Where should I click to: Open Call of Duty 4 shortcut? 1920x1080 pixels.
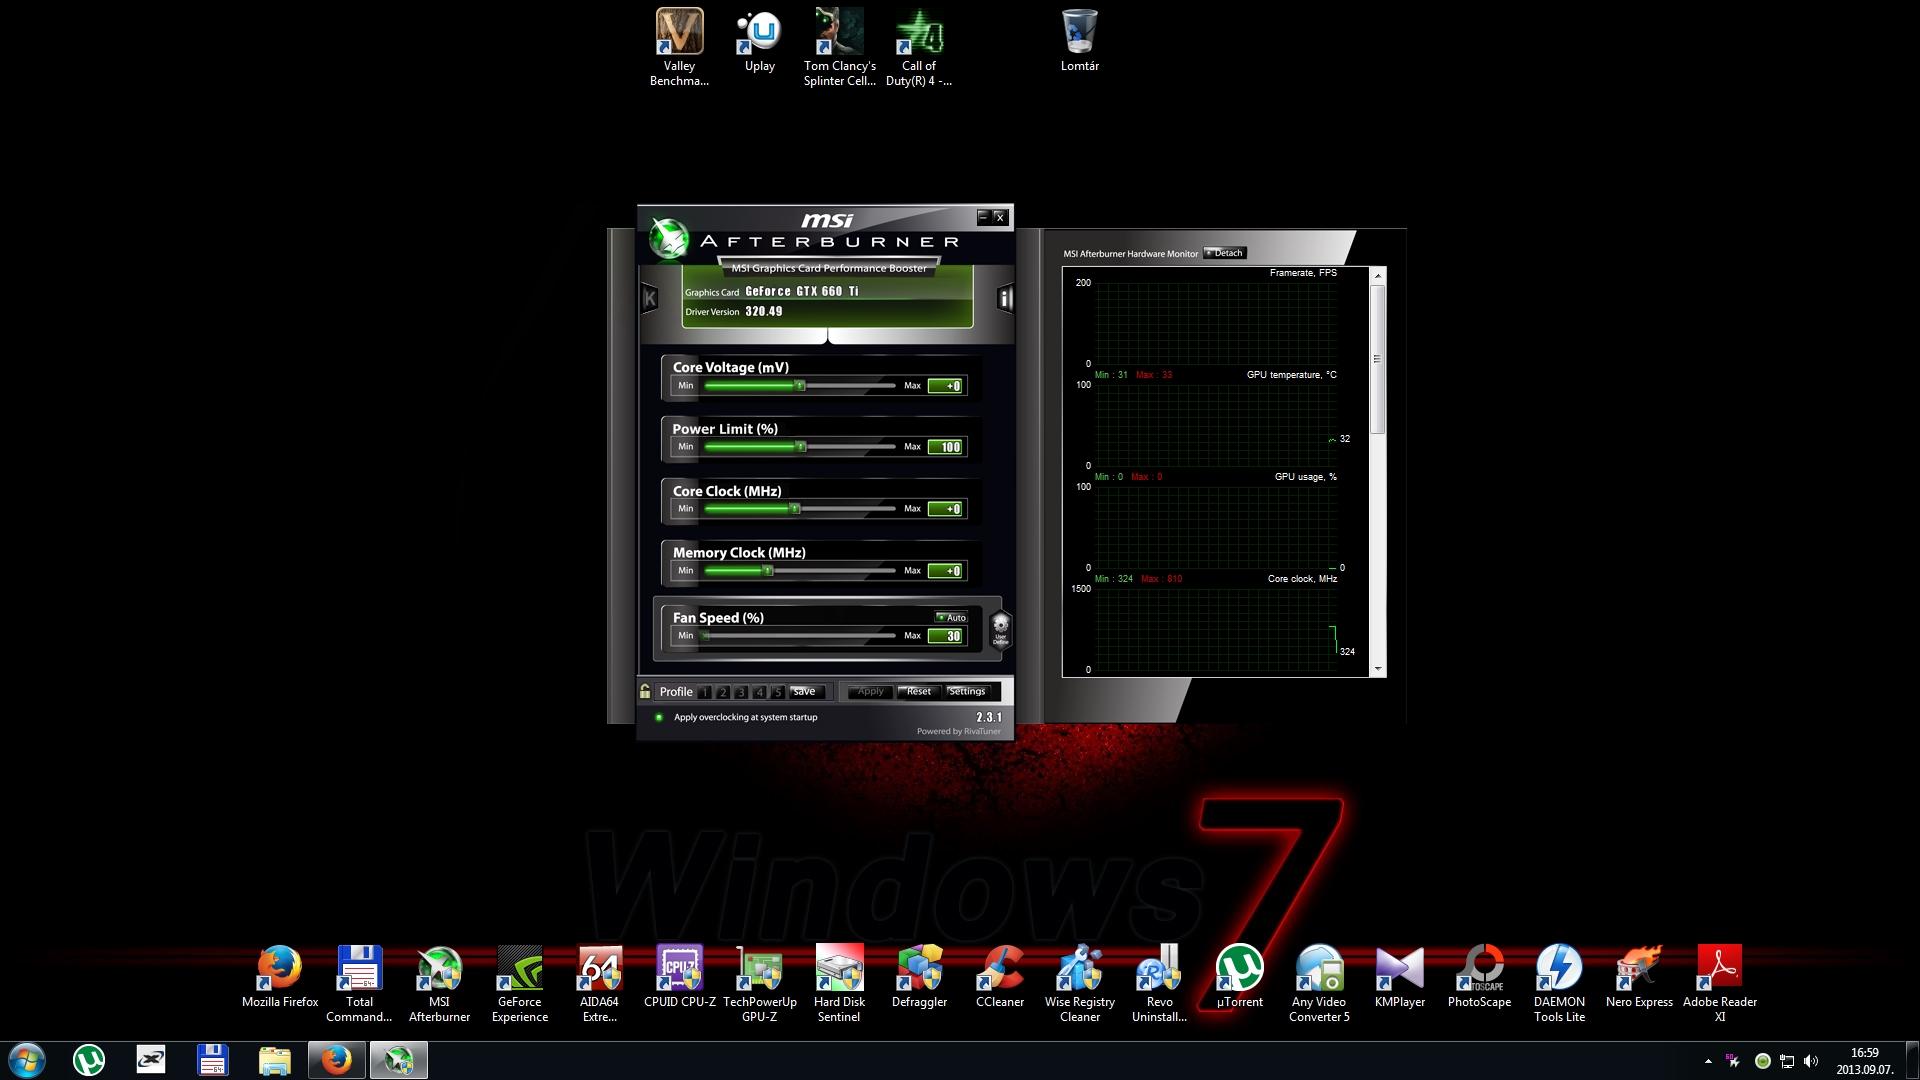[919, 48]
